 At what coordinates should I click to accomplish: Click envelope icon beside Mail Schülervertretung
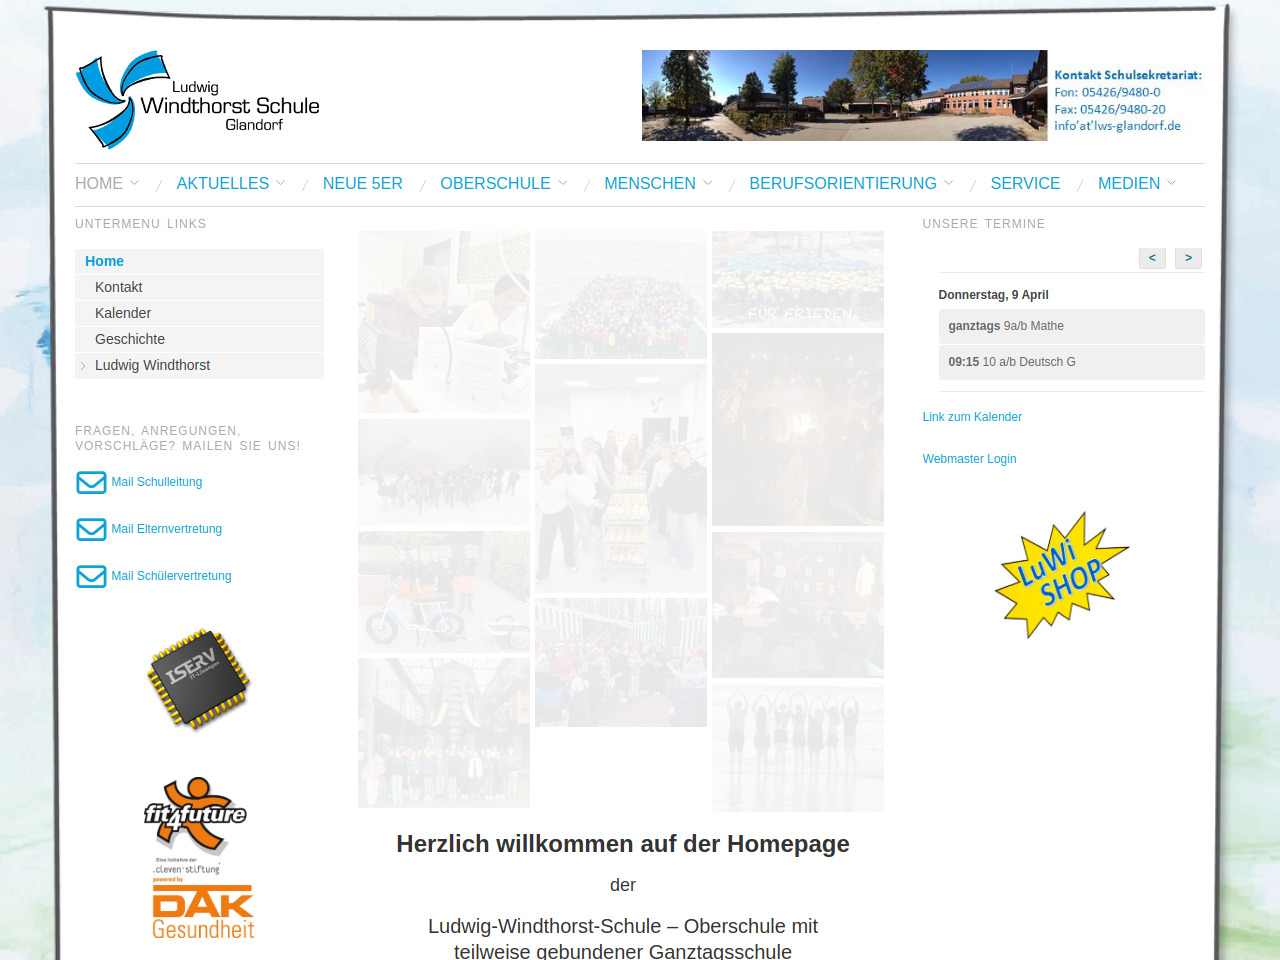(91, 576)
